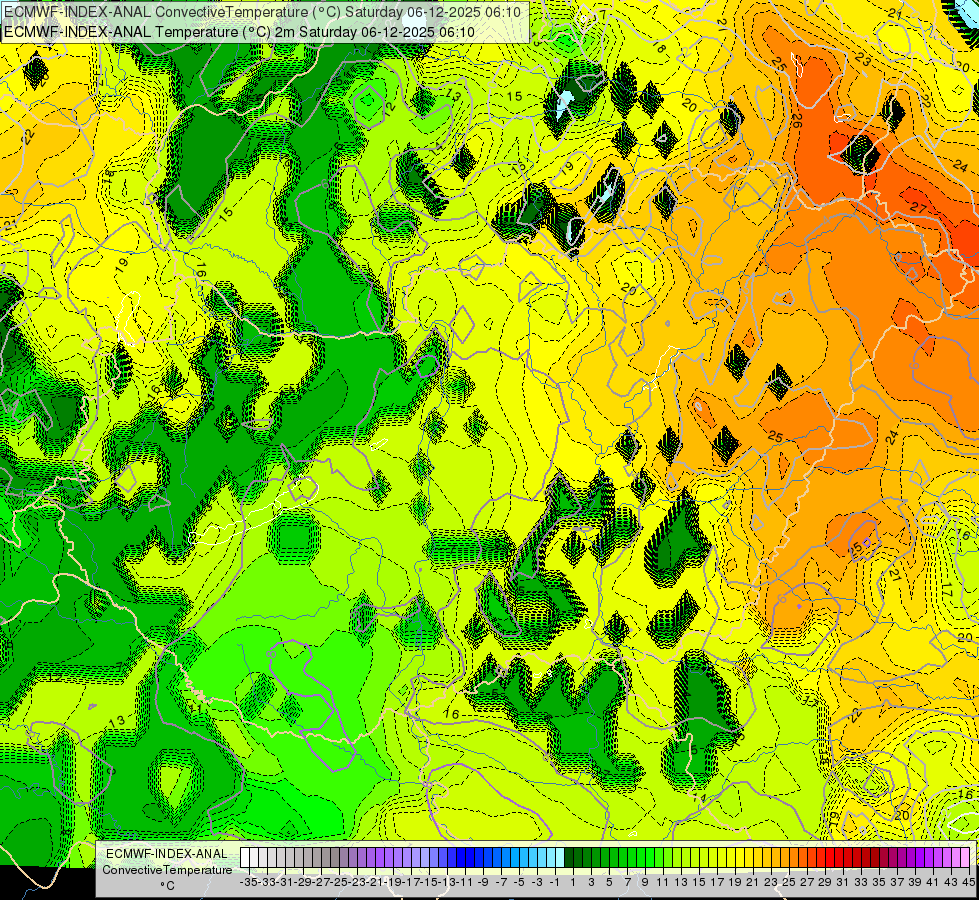Viewport: 979px width, 900px height.
Task: Click the legend 'ECMWF-INDEX-ANAL' label
Action: tap(167, 854)
